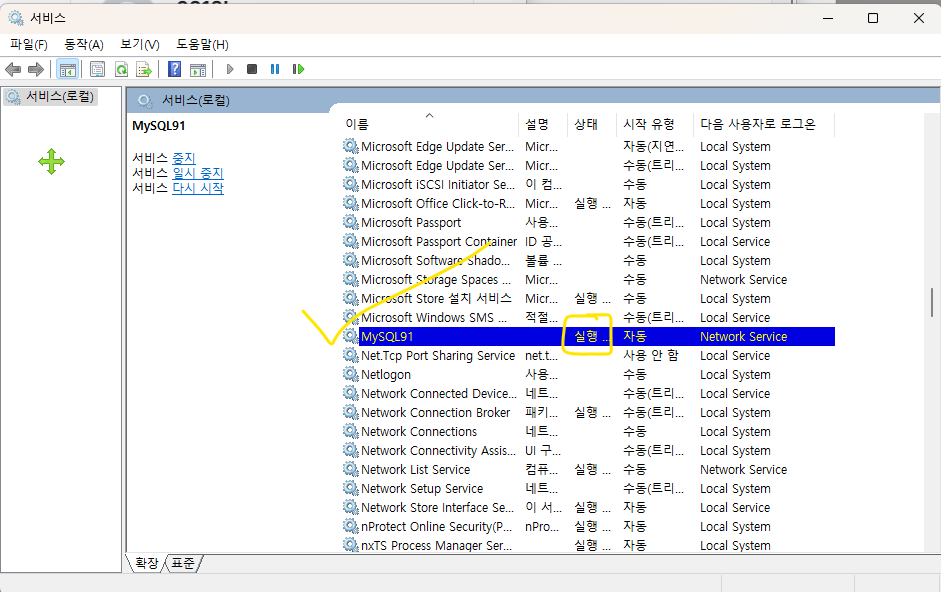Switch to the 확장 tab
The width and height of the screenshot is (941, 592).
[146, 563]
